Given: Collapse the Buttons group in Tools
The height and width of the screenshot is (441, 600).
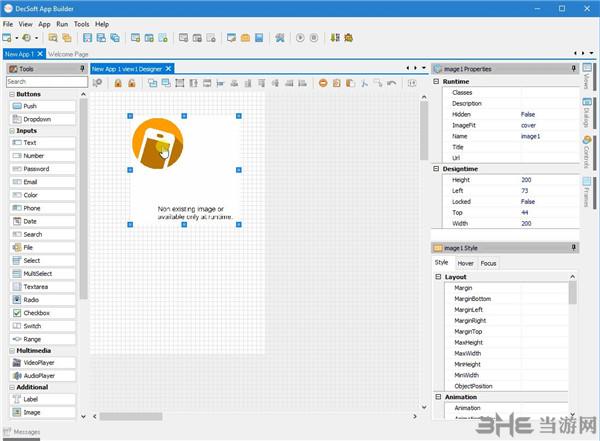Looking at the screenshot, I should (12, 94).
